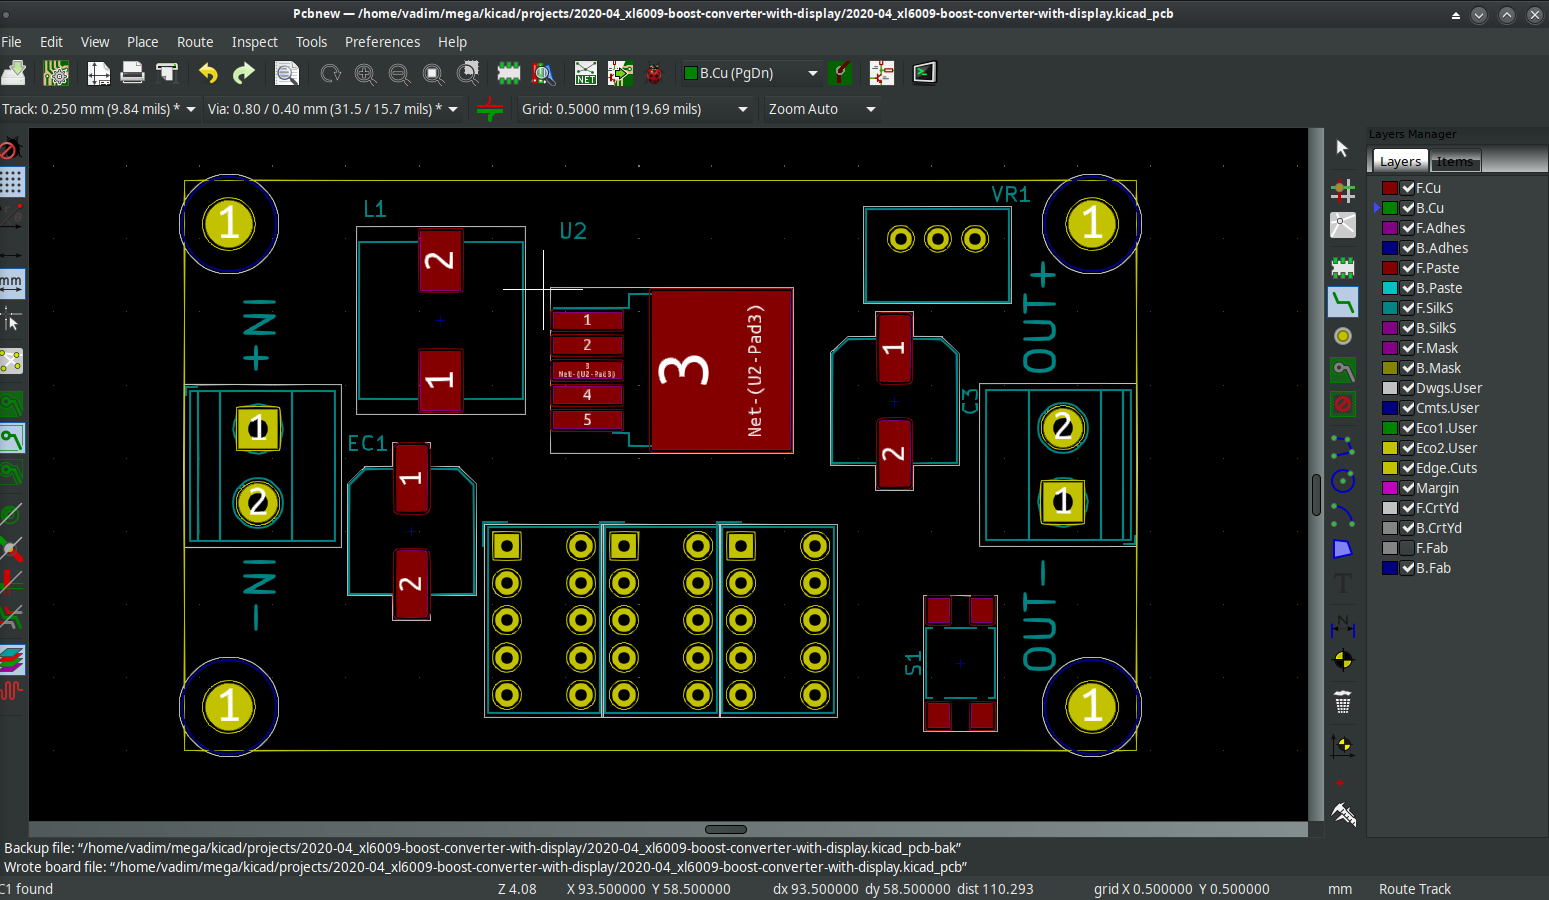The height and width of the screenshot is (900, 1549).
Task: Toggle Edge.Cuts layer visibility
Action: point(1408,468)
